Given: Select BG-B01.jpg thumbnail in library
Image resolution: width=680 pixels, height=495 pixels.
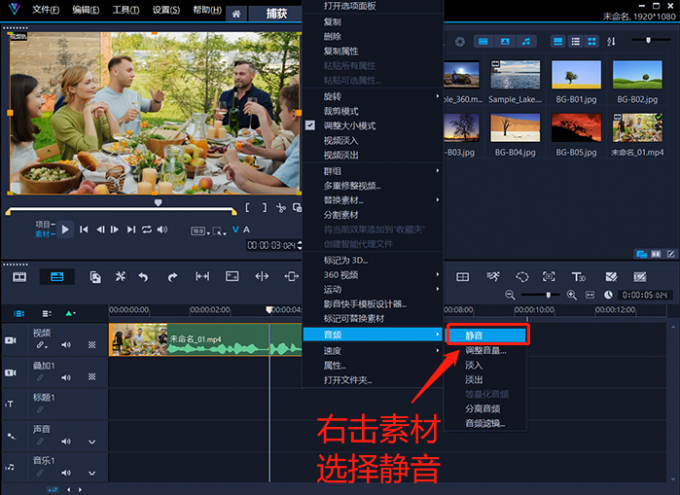Looking at the screenshot, I should [576, 75].
